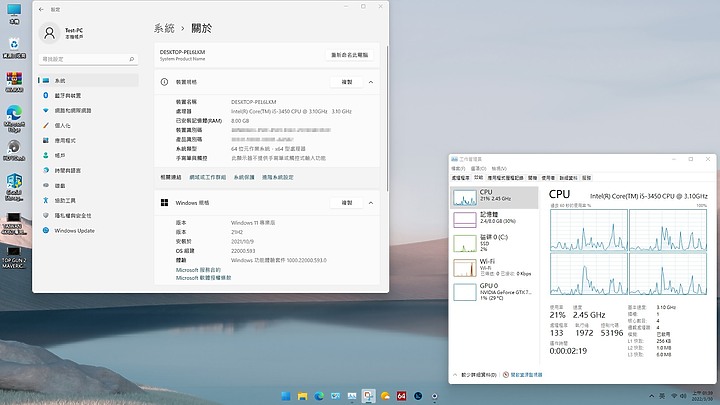Select the This PC (本機) desktop icon
Image resolution: width=720 pixels, height=405 pixels.
[x=14, y=14]
